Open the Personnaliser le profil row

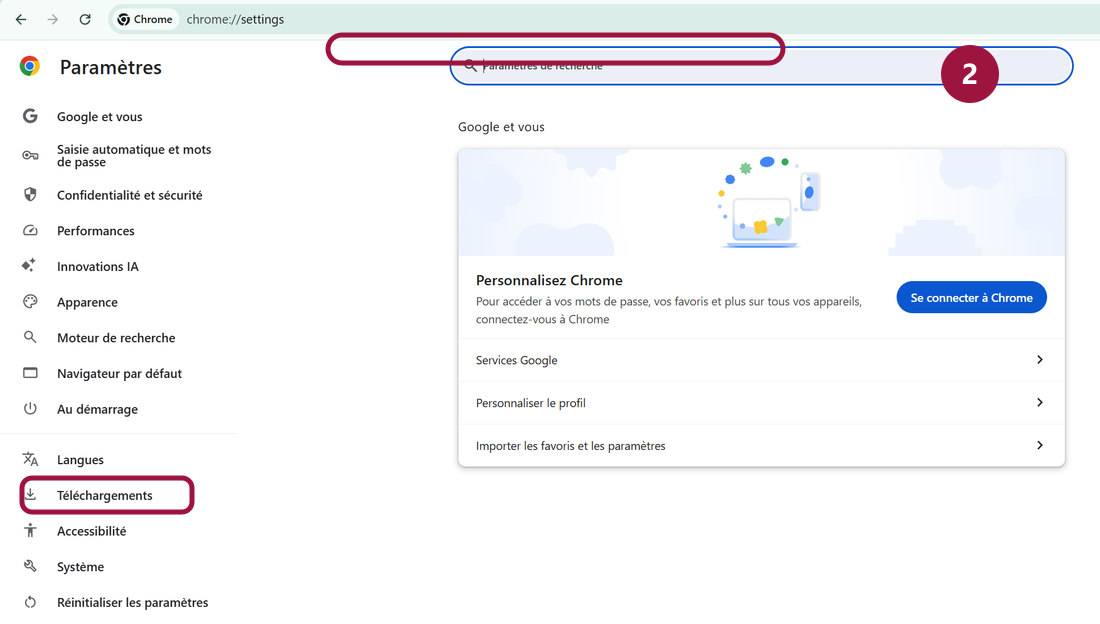click(x=761, y=403)
